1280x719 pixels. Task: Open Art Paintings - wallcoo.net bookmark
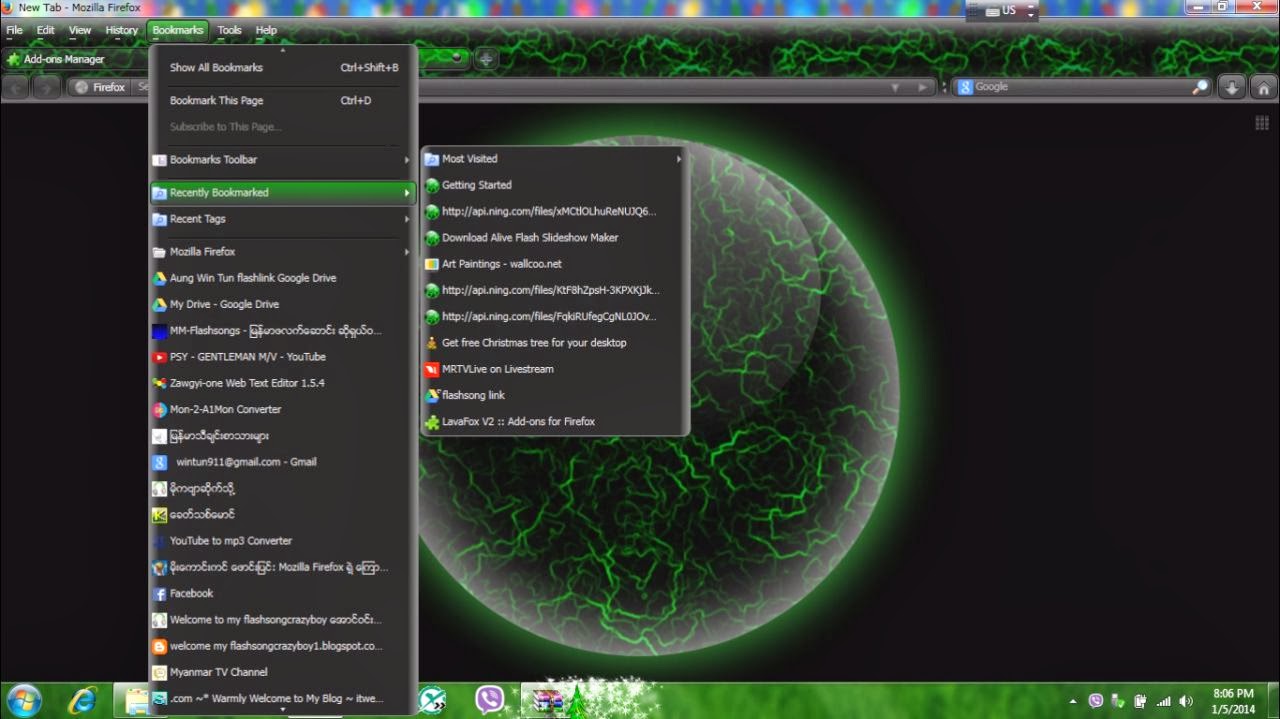[x=554, y=264]
